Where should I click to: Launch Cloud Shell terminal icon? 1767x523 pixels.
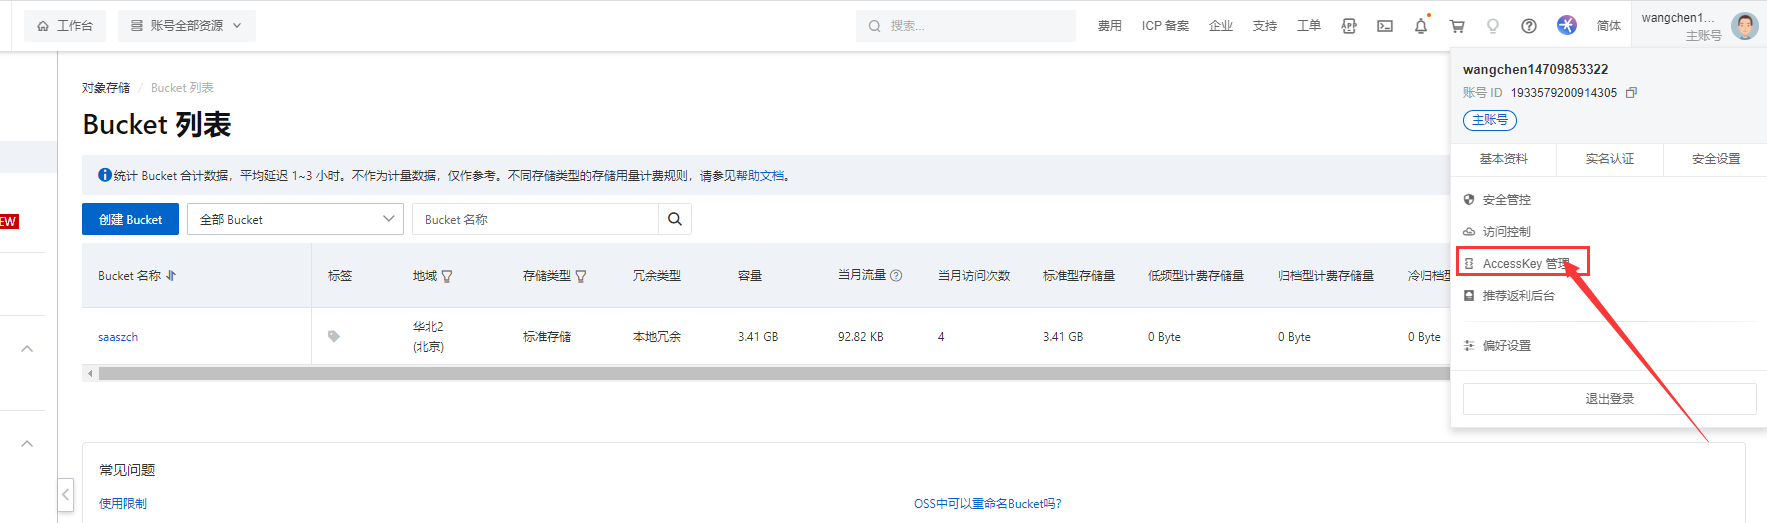[x=1385, y=26]
